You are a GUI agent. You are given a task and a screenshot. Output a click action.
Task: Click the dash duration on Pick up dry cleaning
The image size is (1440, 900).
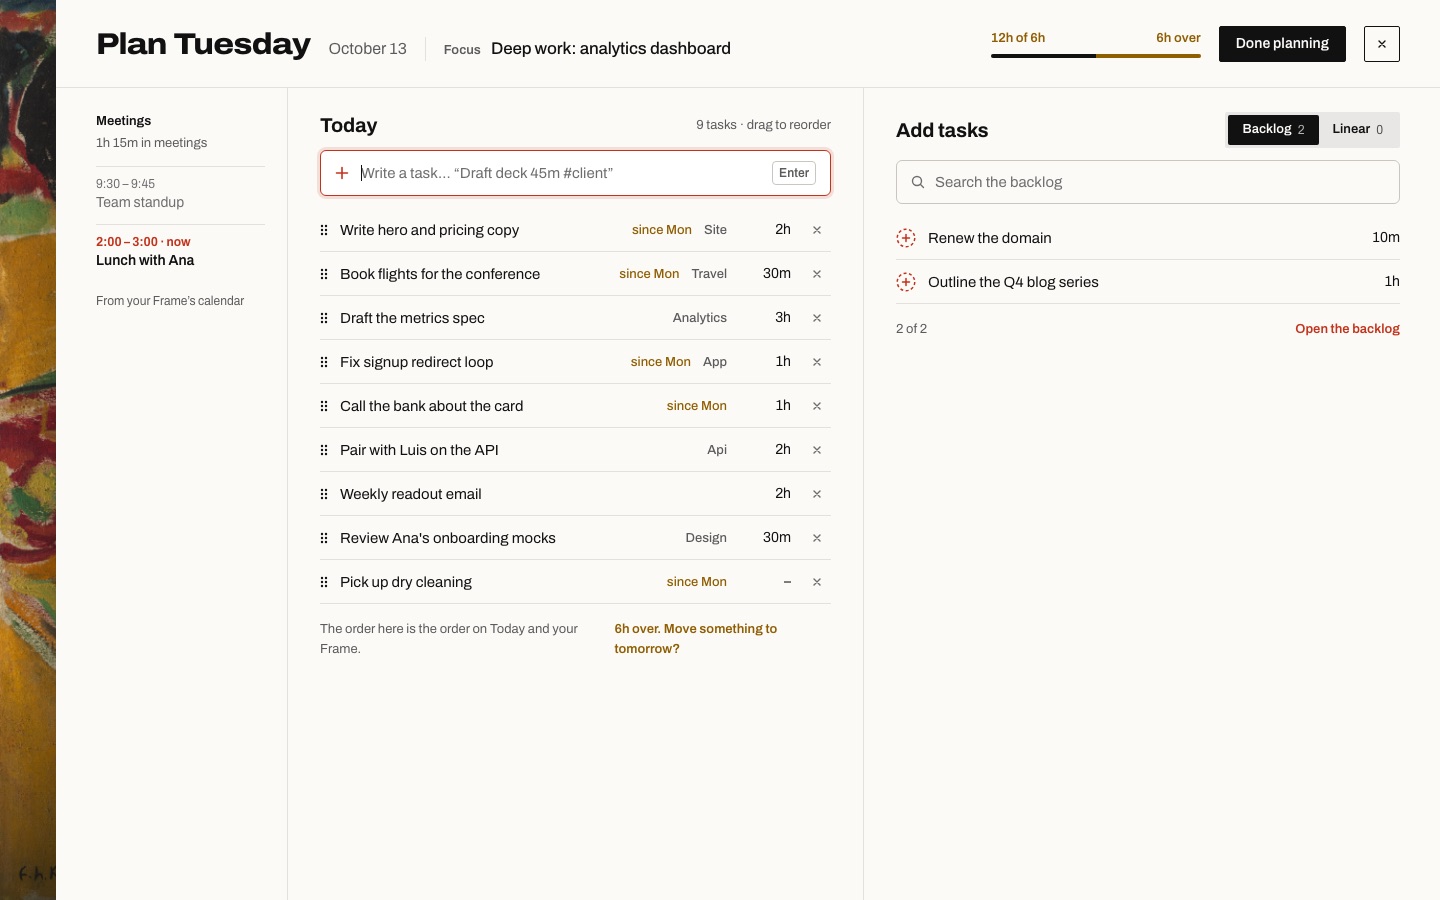[x=787, y=582]
